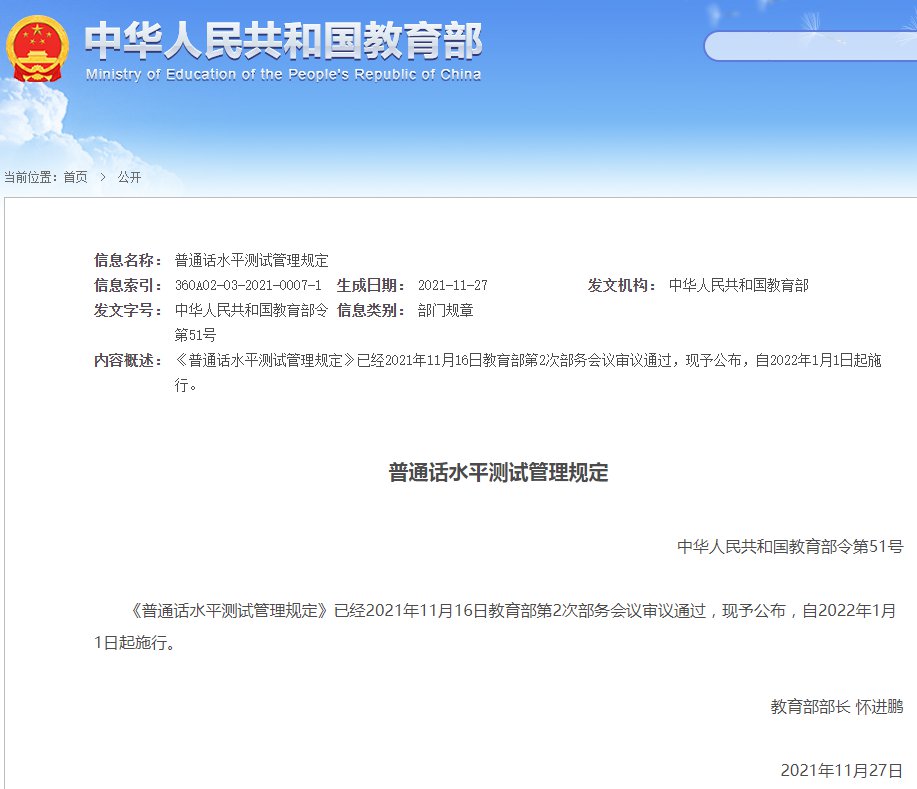Open the 首页 breadcrumb link
917x789 pixels.
click(x=75, y=177)
